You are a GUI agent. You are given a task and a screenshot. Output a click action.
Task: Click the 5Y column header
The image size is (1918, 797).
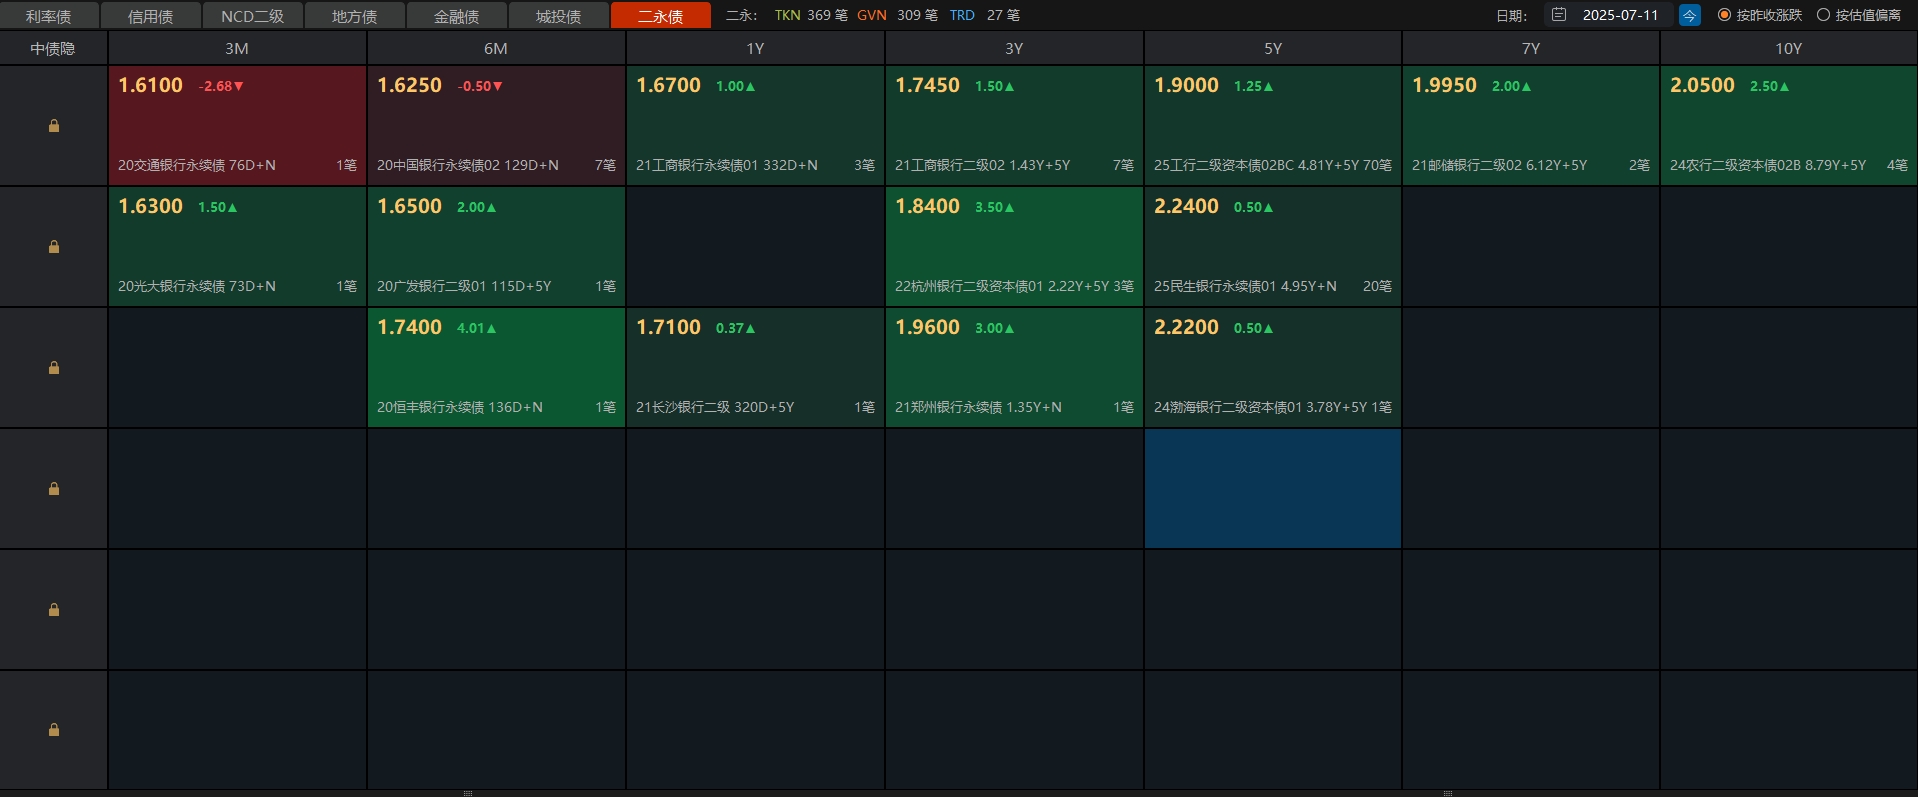click(1273, 48)
